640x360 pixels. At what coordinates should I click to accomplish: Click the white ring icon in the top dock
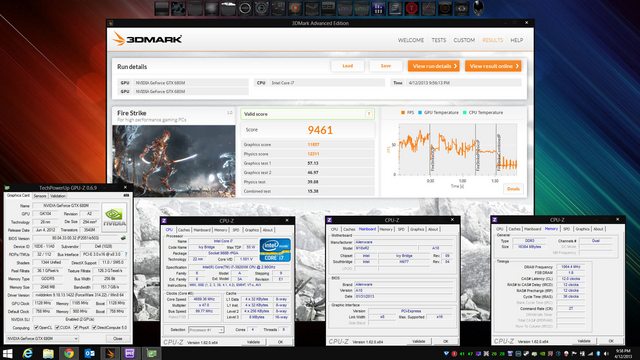click(x=244, y=9)
